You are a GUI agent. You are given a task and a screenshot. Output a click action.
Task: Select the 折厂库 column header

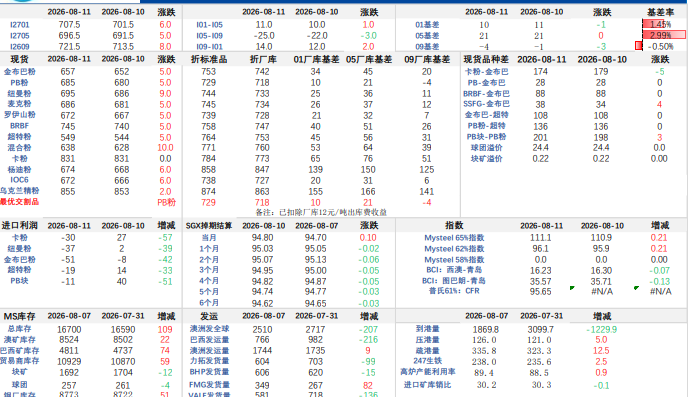coord(263,59)
